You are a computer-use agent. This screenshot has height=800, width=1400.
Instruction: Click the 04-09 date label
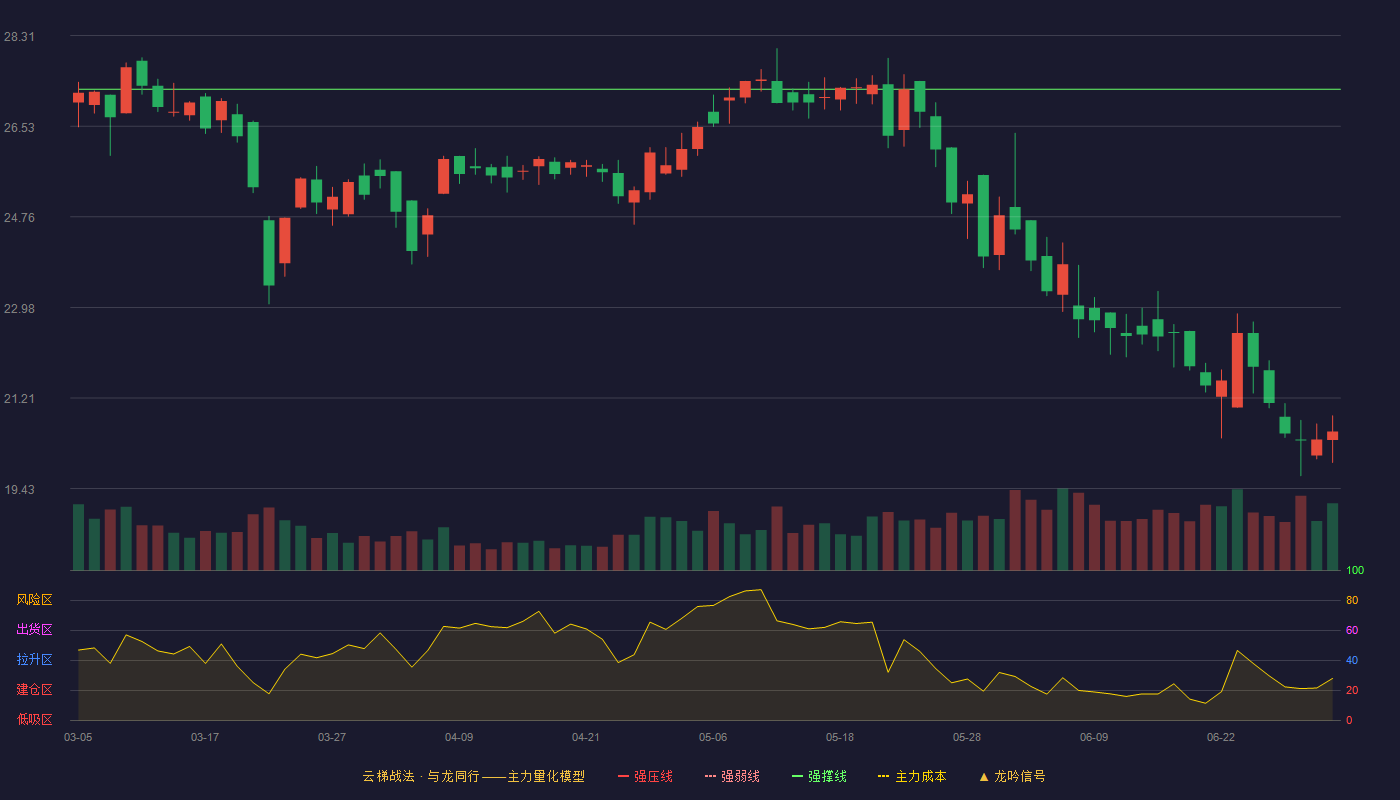point(459,737)
